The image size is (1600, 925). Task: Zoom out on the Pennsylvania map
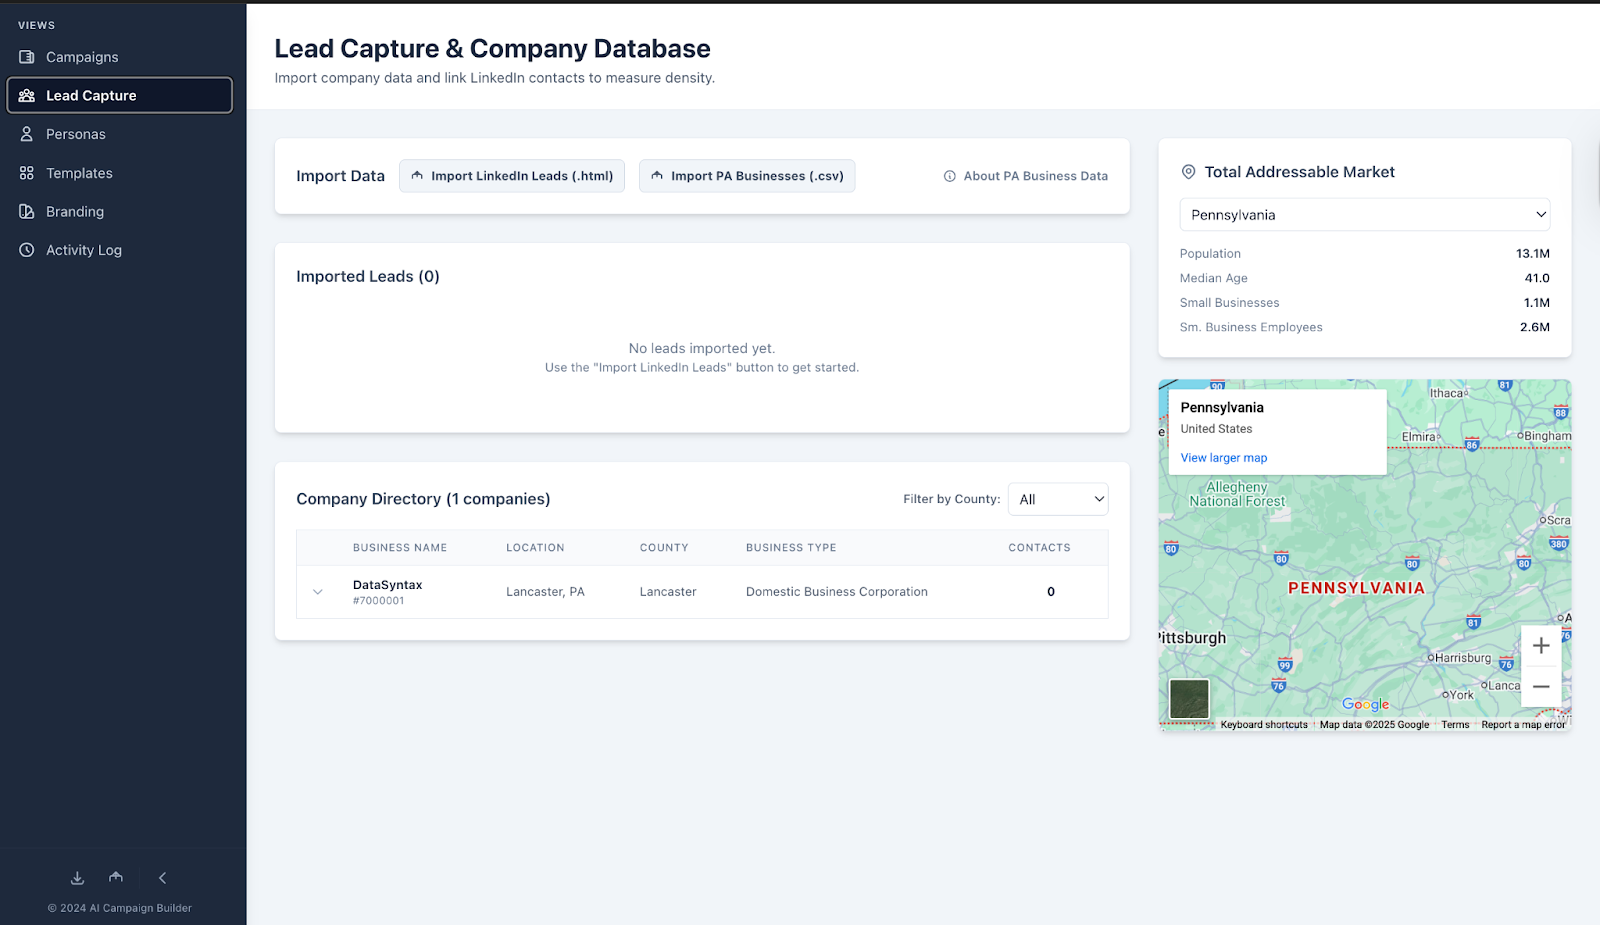pyautogui.click(x=1540, y=687)
